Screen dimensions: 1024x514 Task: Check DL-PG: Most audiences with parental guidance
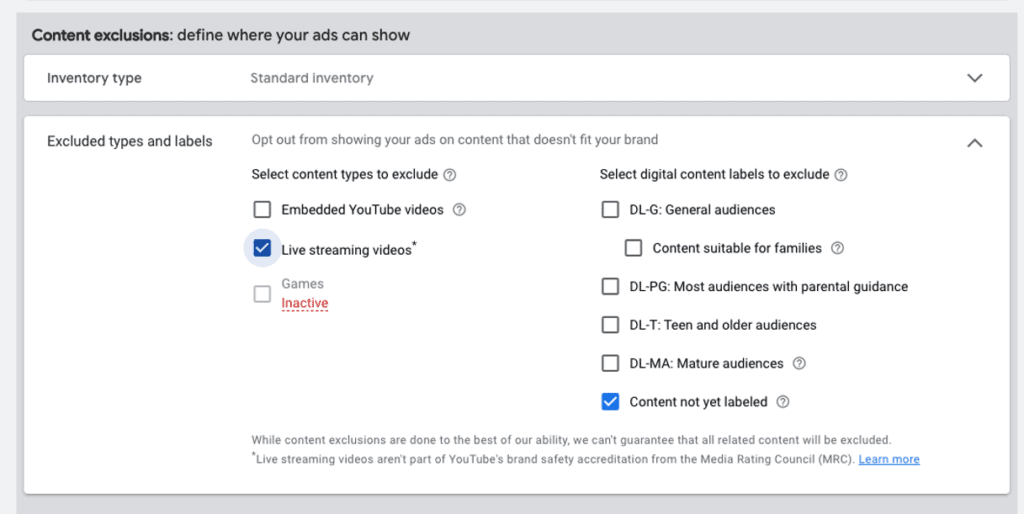pos(610,287)
